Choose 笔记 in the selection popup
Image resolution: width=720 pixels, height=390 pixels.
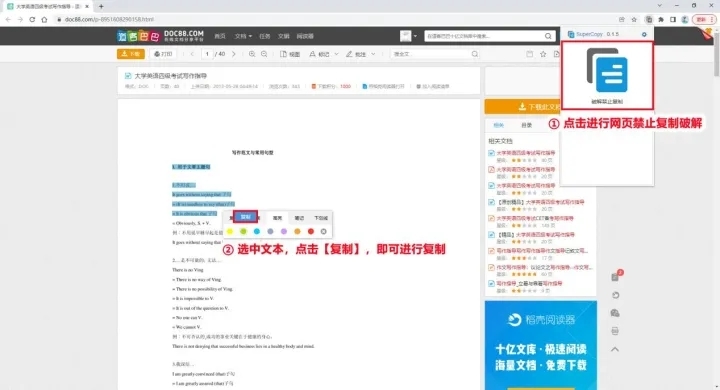point(299,218)
